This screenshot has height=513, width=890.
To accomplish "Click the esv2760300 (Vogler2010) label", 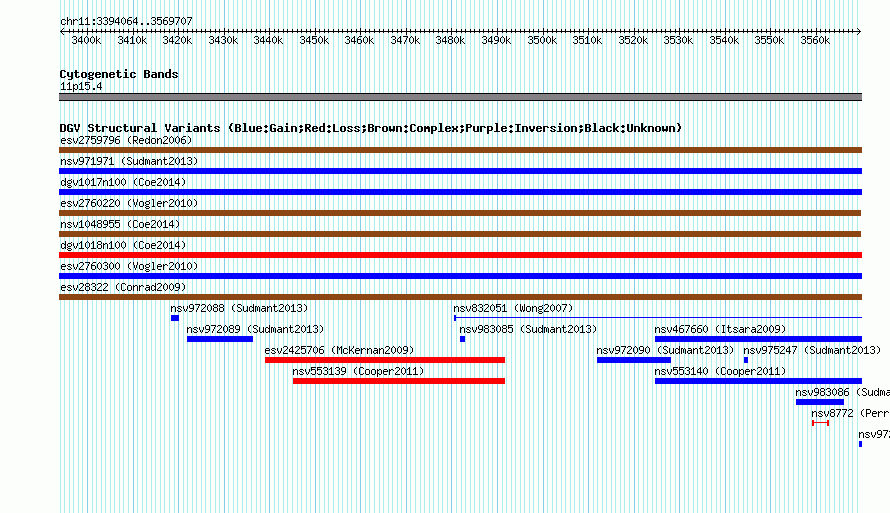I will click(129, 266).
